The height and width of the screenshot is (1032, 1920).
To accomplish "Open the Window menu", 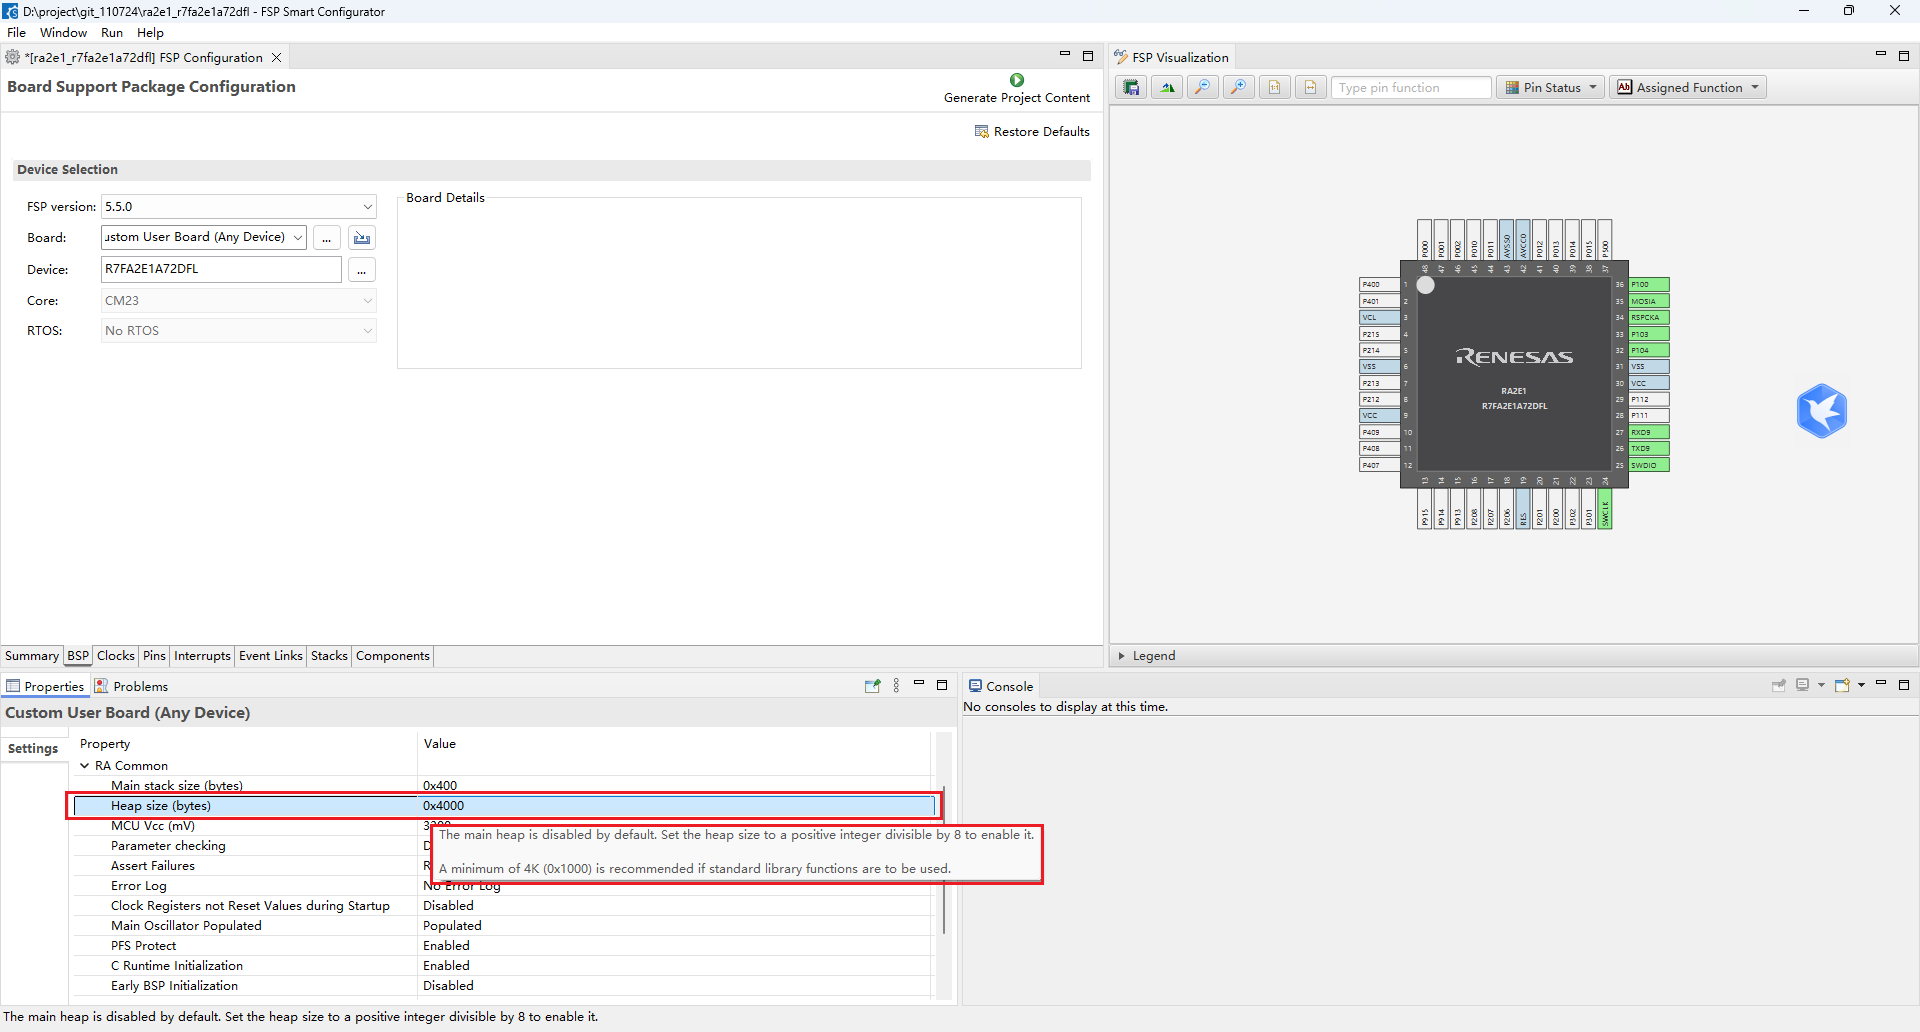I will click(x=63, y=33).
